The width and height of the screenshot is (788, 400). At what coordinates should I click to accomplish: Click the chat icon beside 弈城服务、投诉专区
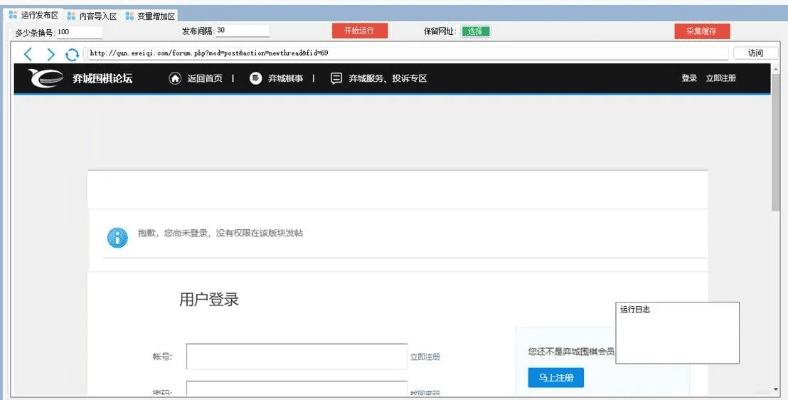click(x=336, y=78)
